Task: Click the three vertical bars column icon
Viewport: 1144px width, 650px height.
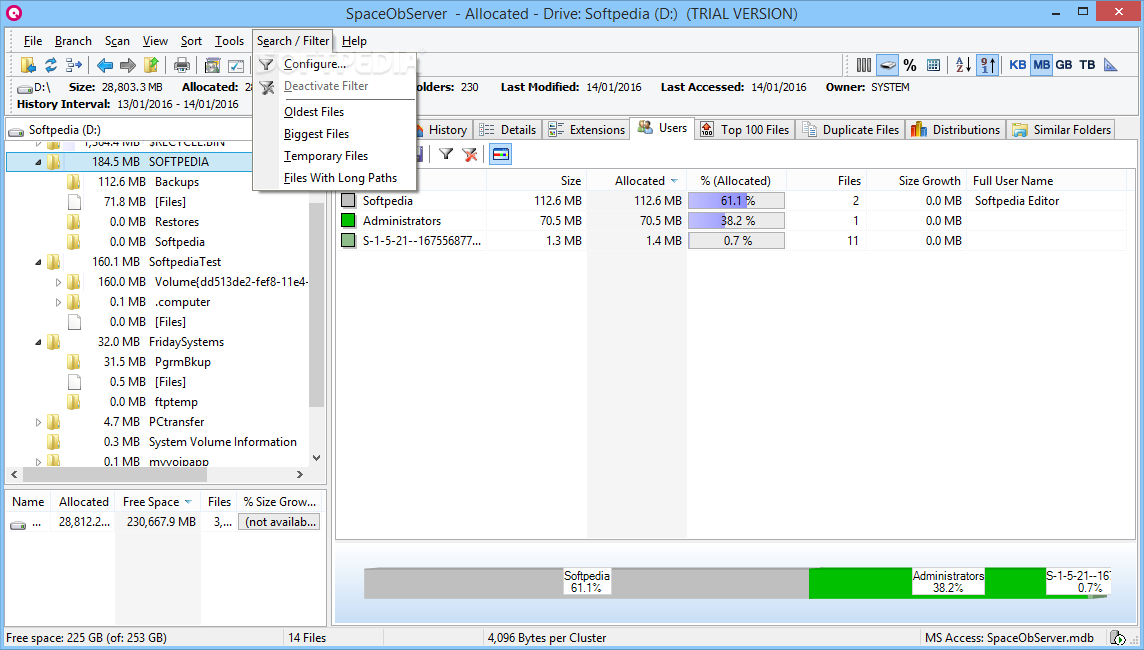Action: pos(864,65)
